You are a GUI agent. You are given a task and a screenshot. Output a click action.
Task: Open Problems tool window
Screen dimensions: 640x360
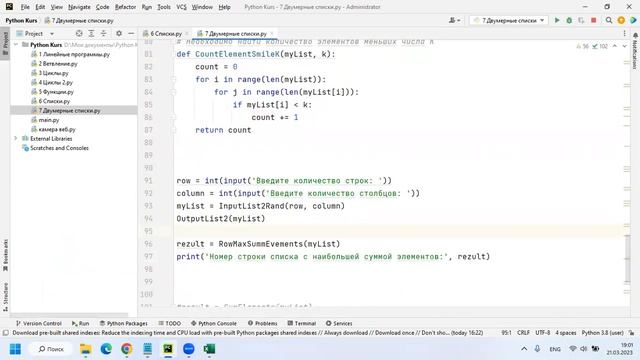pyautogui.click(x=263, y=323)
